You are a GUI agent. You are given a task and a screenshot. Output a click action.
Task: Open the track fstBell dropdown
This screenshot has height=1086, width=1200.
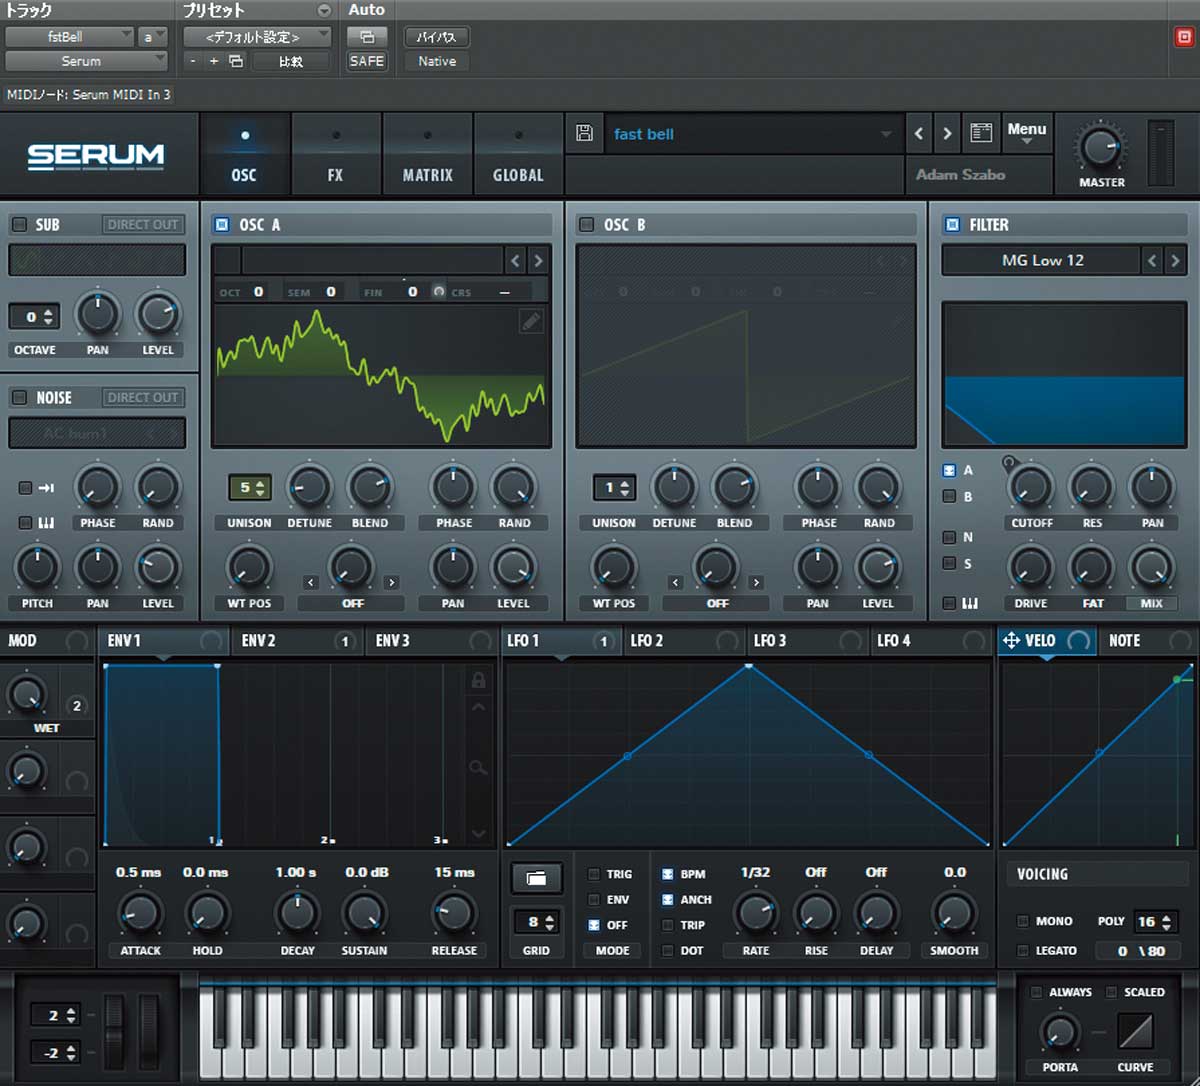click(x=69, y=37)
